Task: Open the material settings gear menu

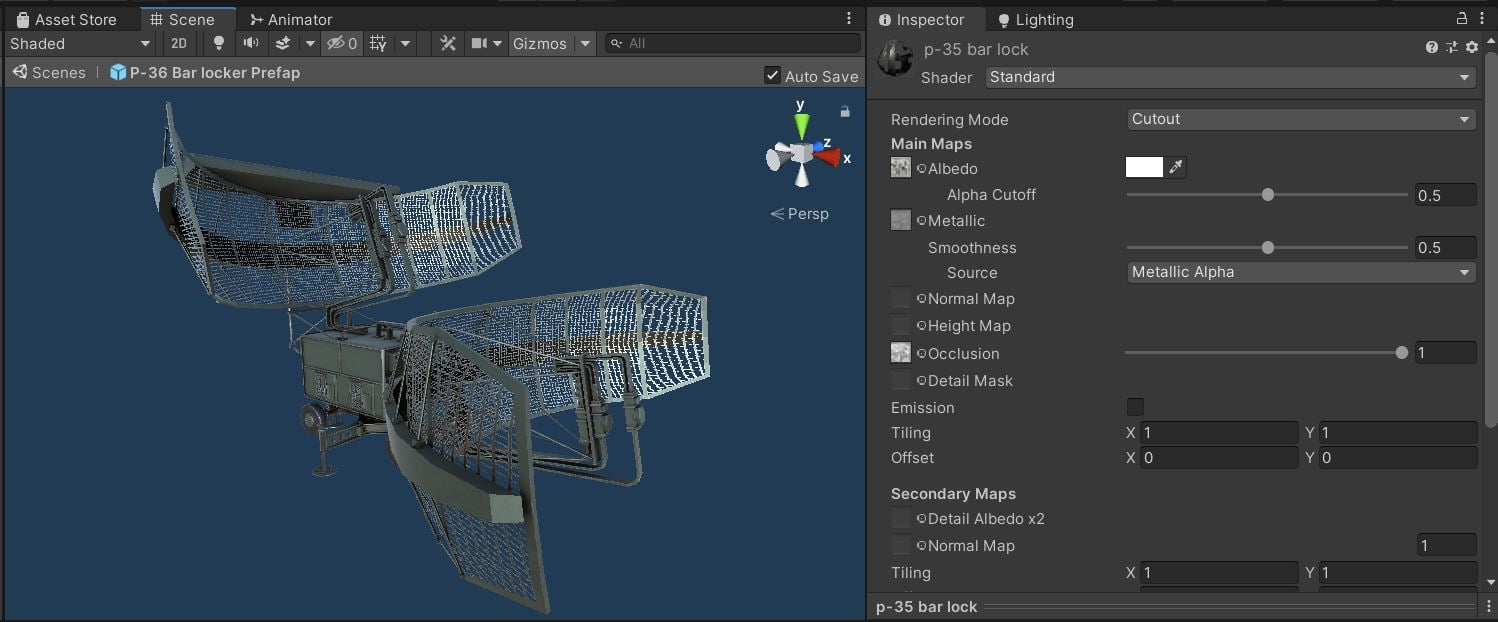Action: pos(1471,47)
